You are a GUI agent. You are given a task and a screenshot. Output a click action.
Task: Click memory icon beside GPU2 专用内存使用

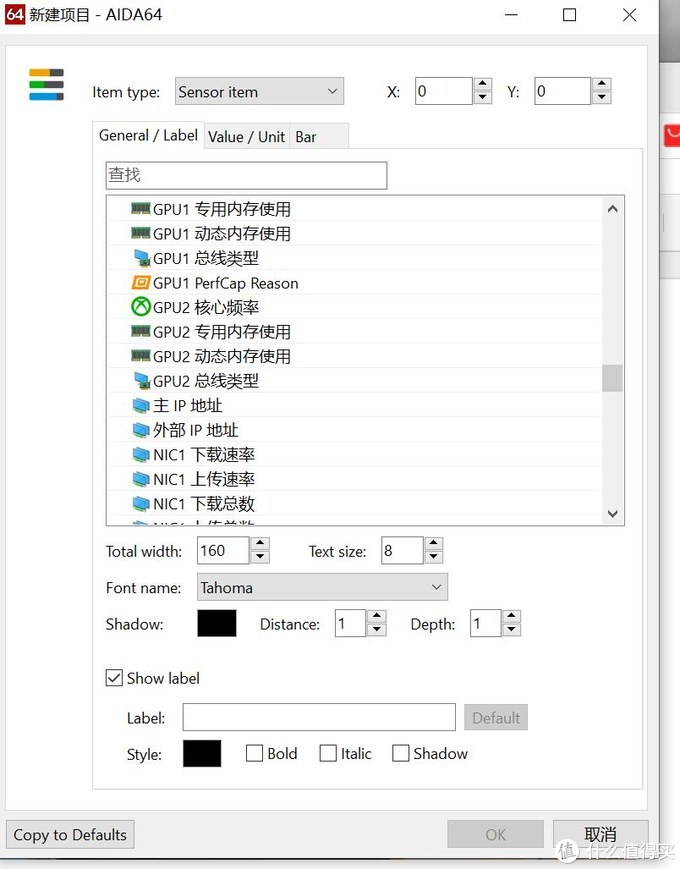point(141,331)
